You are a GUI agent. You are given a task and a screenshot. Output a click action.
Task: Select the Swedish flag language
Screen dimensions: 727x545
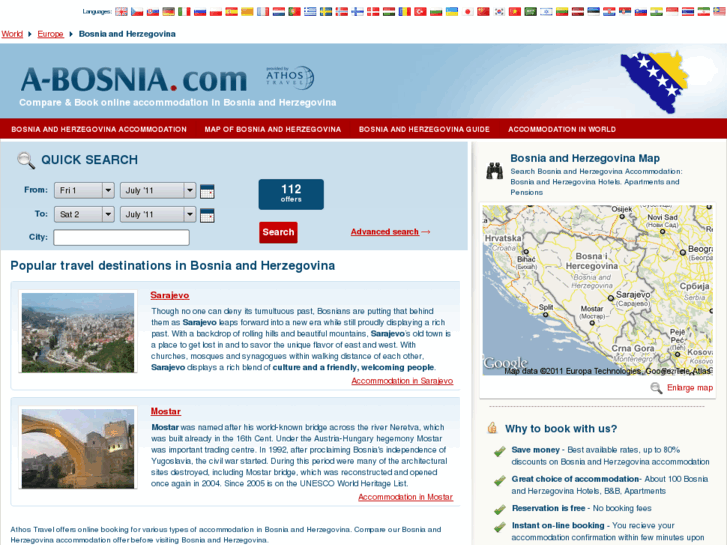tap(326, 12)
